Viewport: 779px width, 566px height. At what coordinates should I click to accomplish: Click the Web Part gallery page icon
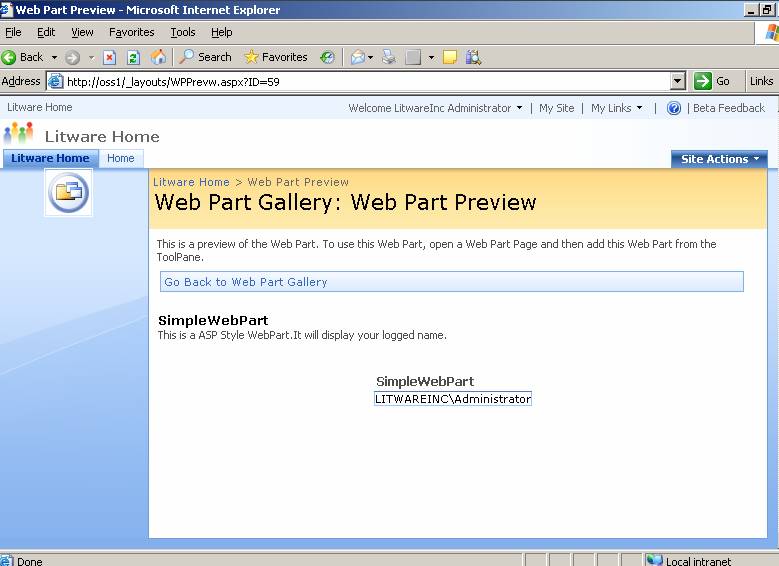[69, 193]
